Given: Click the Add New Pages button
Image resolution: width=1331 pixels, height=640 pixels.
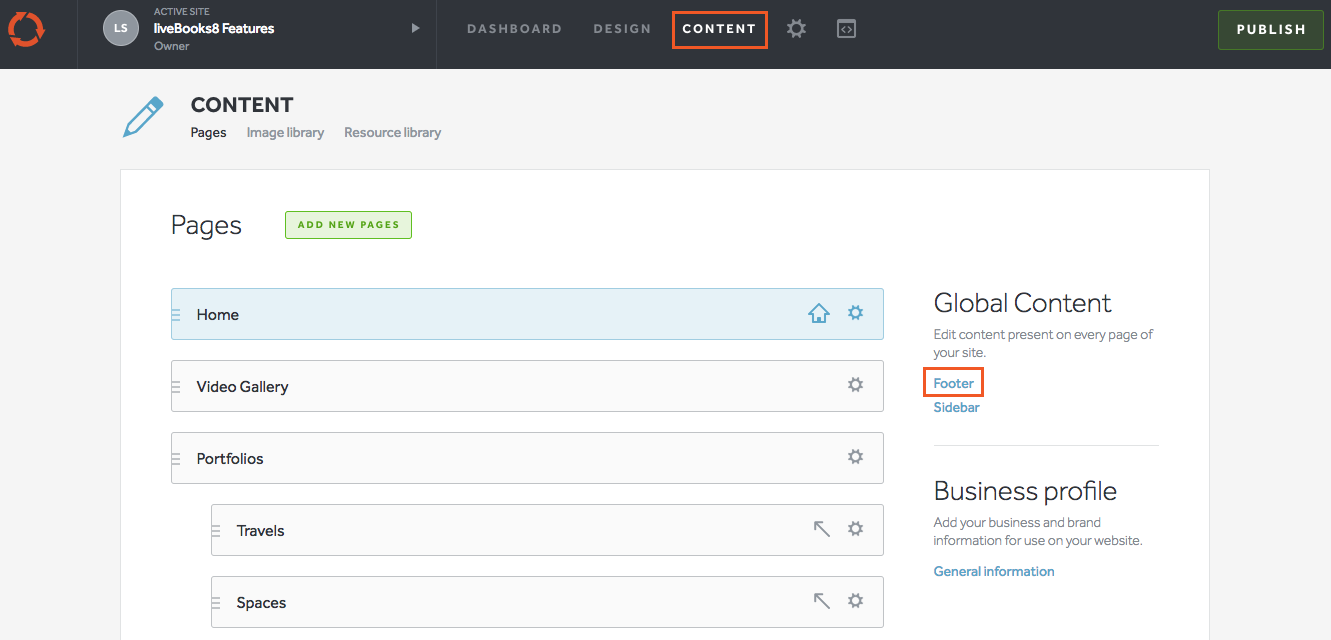Looking at the screenshot, I should coord(348,225).
